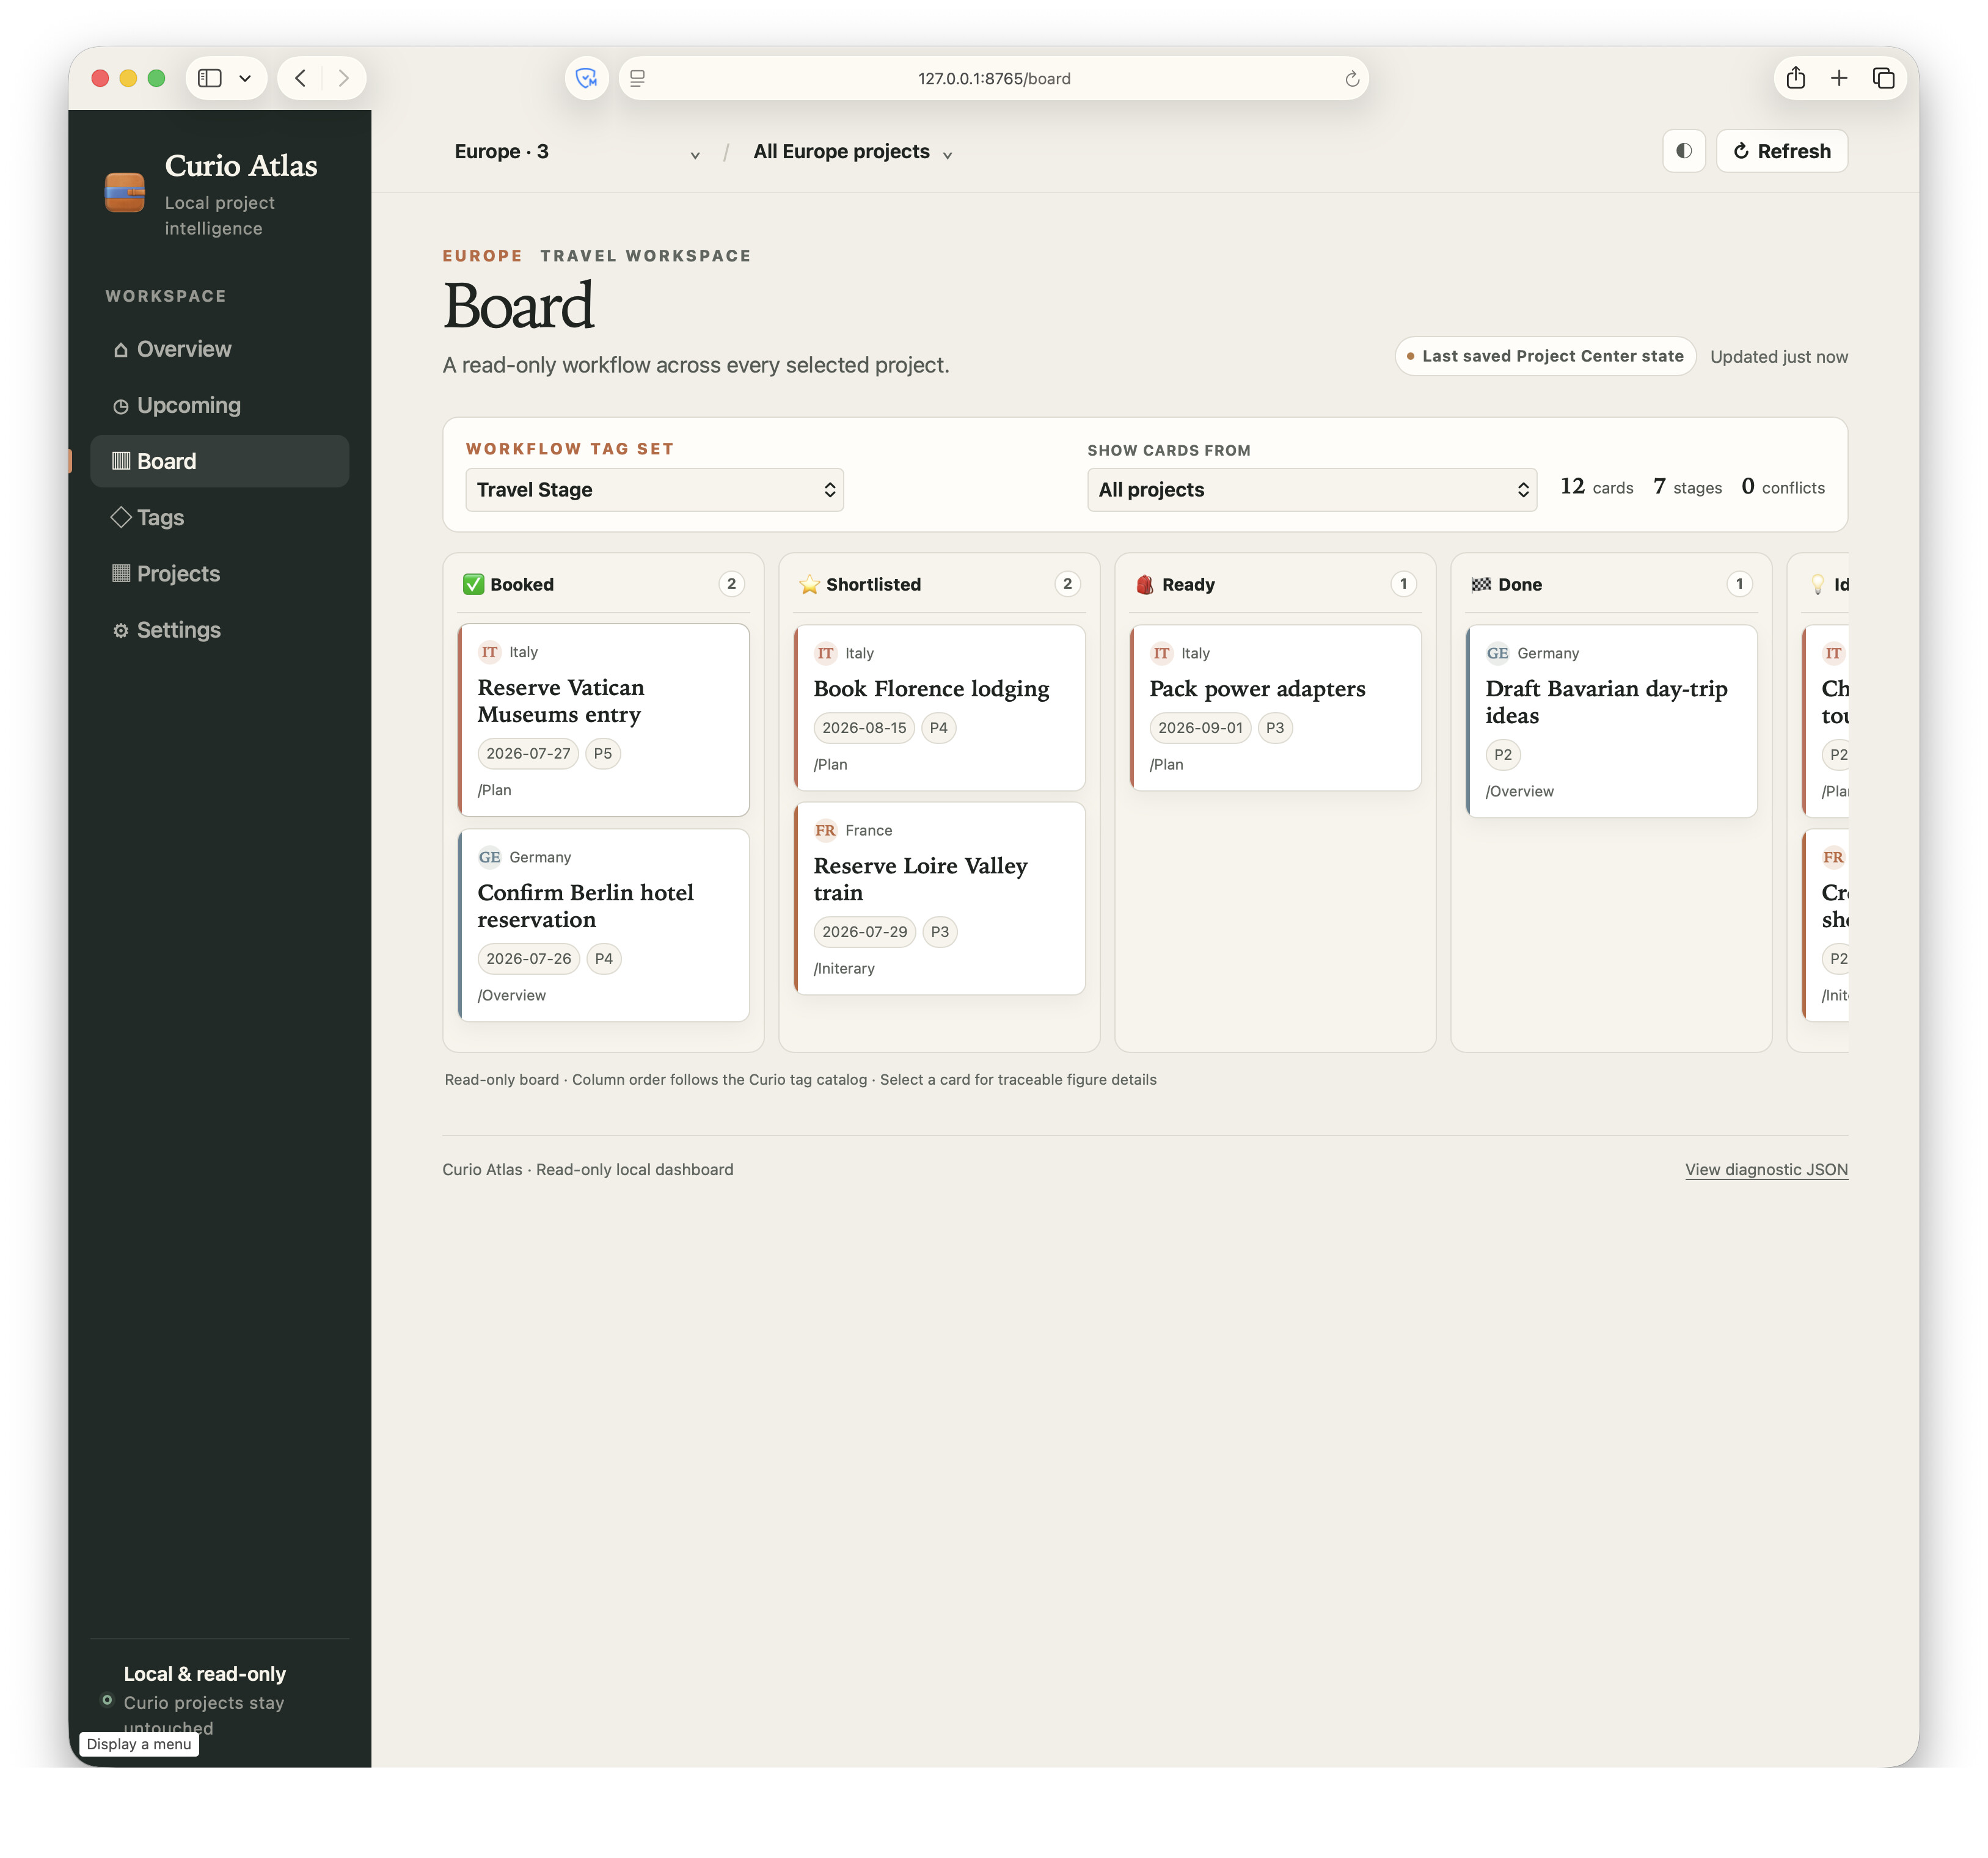Click the GE badge on Bavarian day-trip card
1988x1858 pixels.
tap(1497, 653)
